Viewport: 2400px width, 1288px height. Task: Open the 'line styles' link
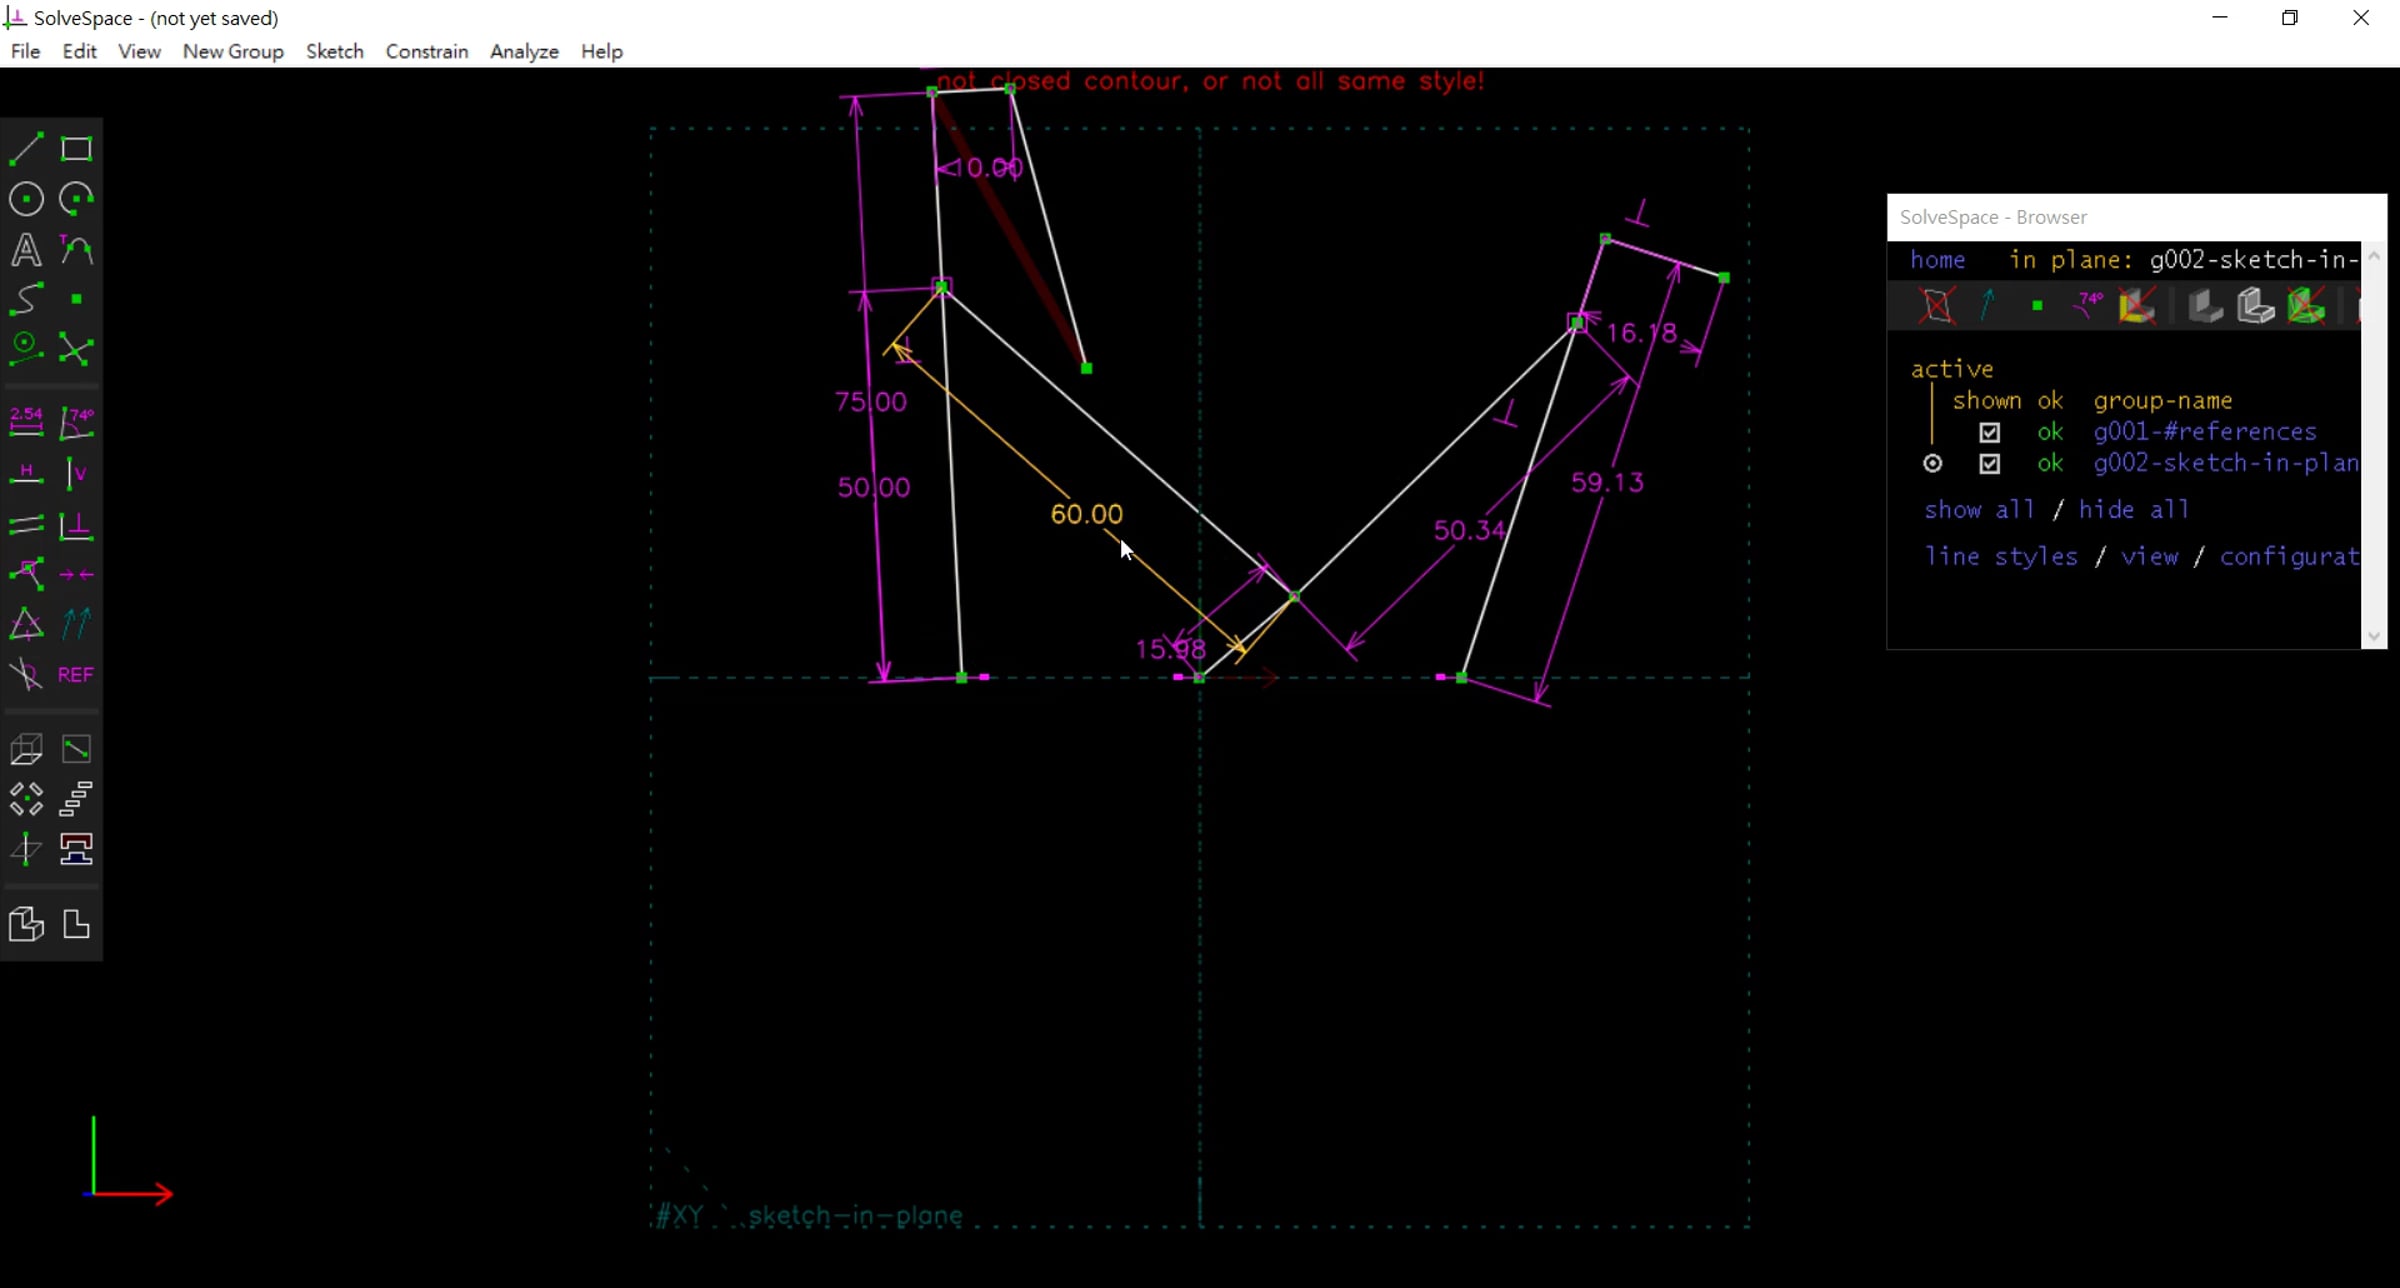[x=2001, y=556]
